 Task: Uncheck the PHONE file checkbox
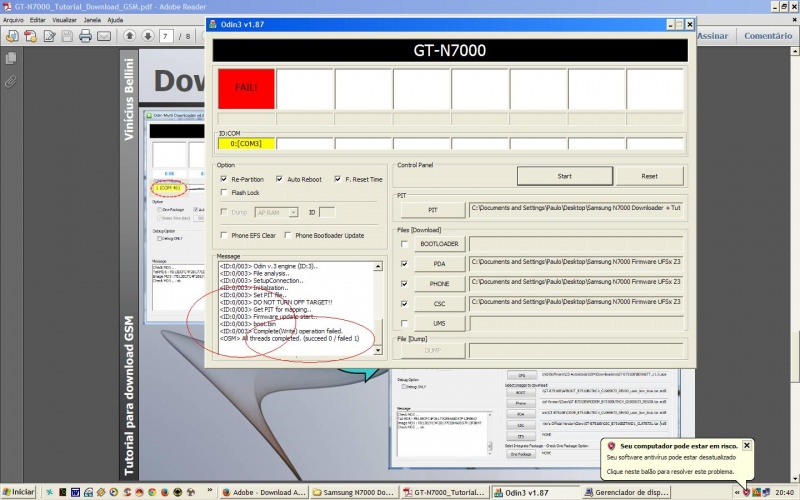[x=405, y=284]
